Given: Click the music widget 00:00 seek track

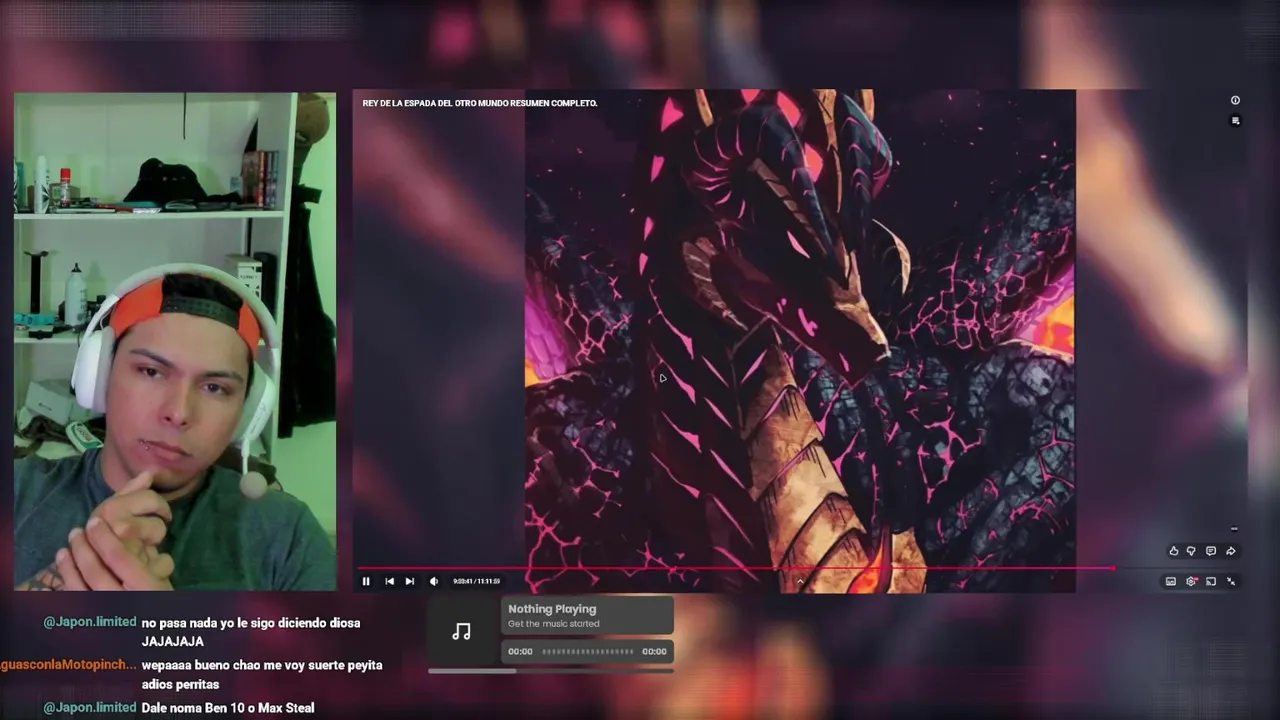Looking at the screenshot, I should click(x=588, y=651).
